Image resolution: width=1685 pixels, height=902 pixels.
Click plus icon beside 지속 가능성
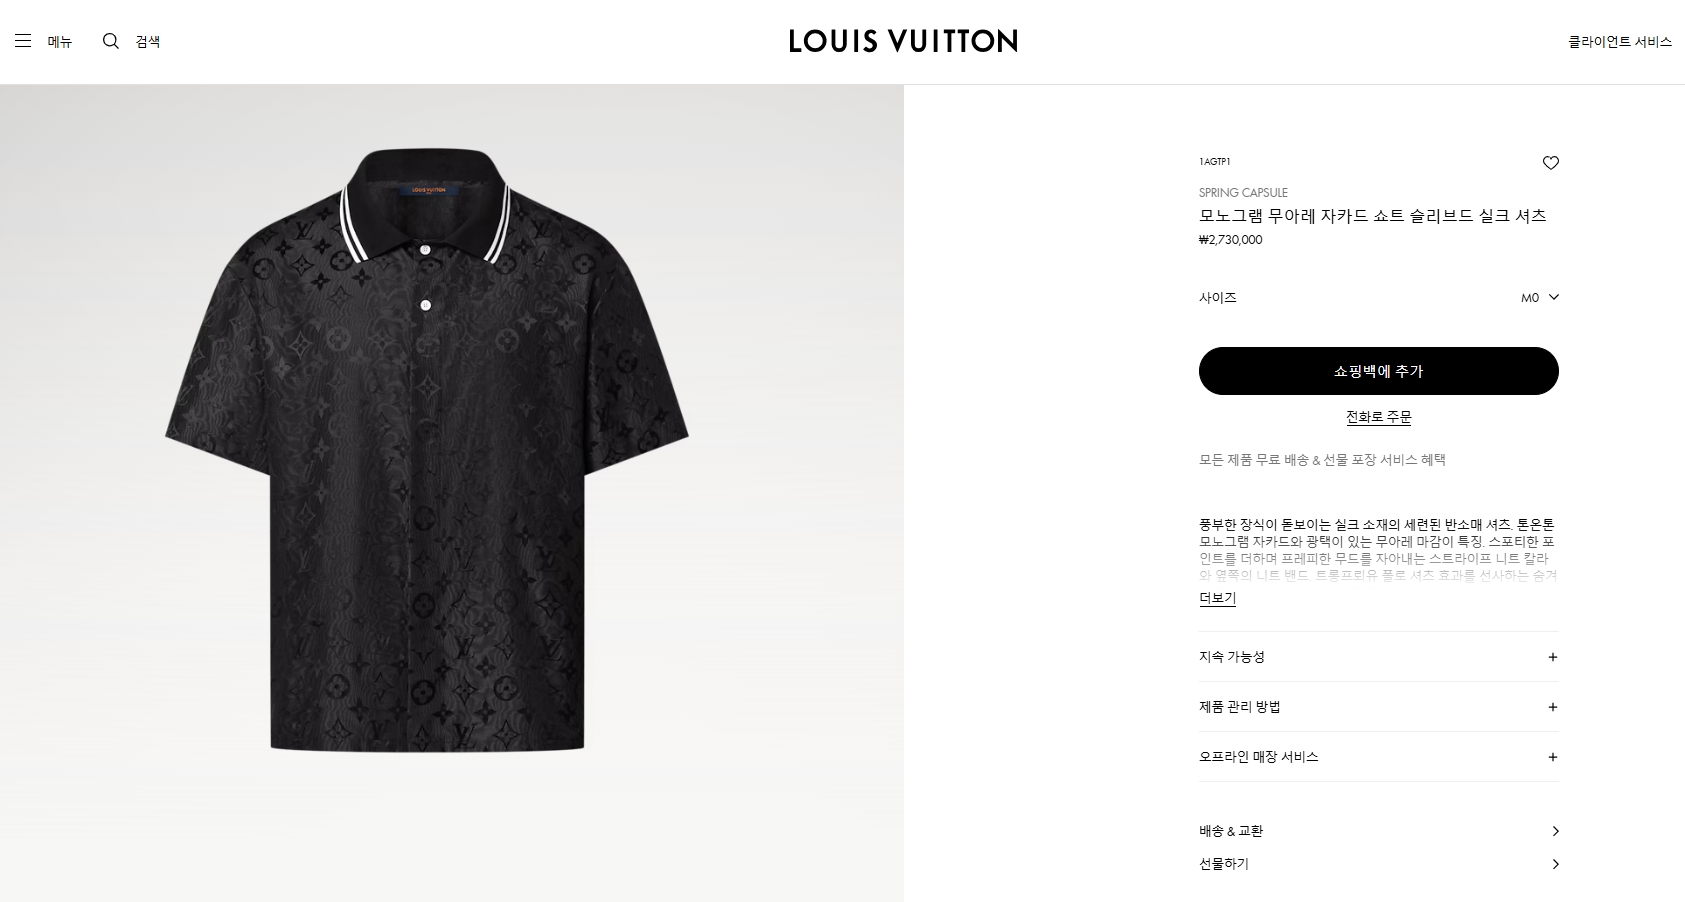(1553, 657)
